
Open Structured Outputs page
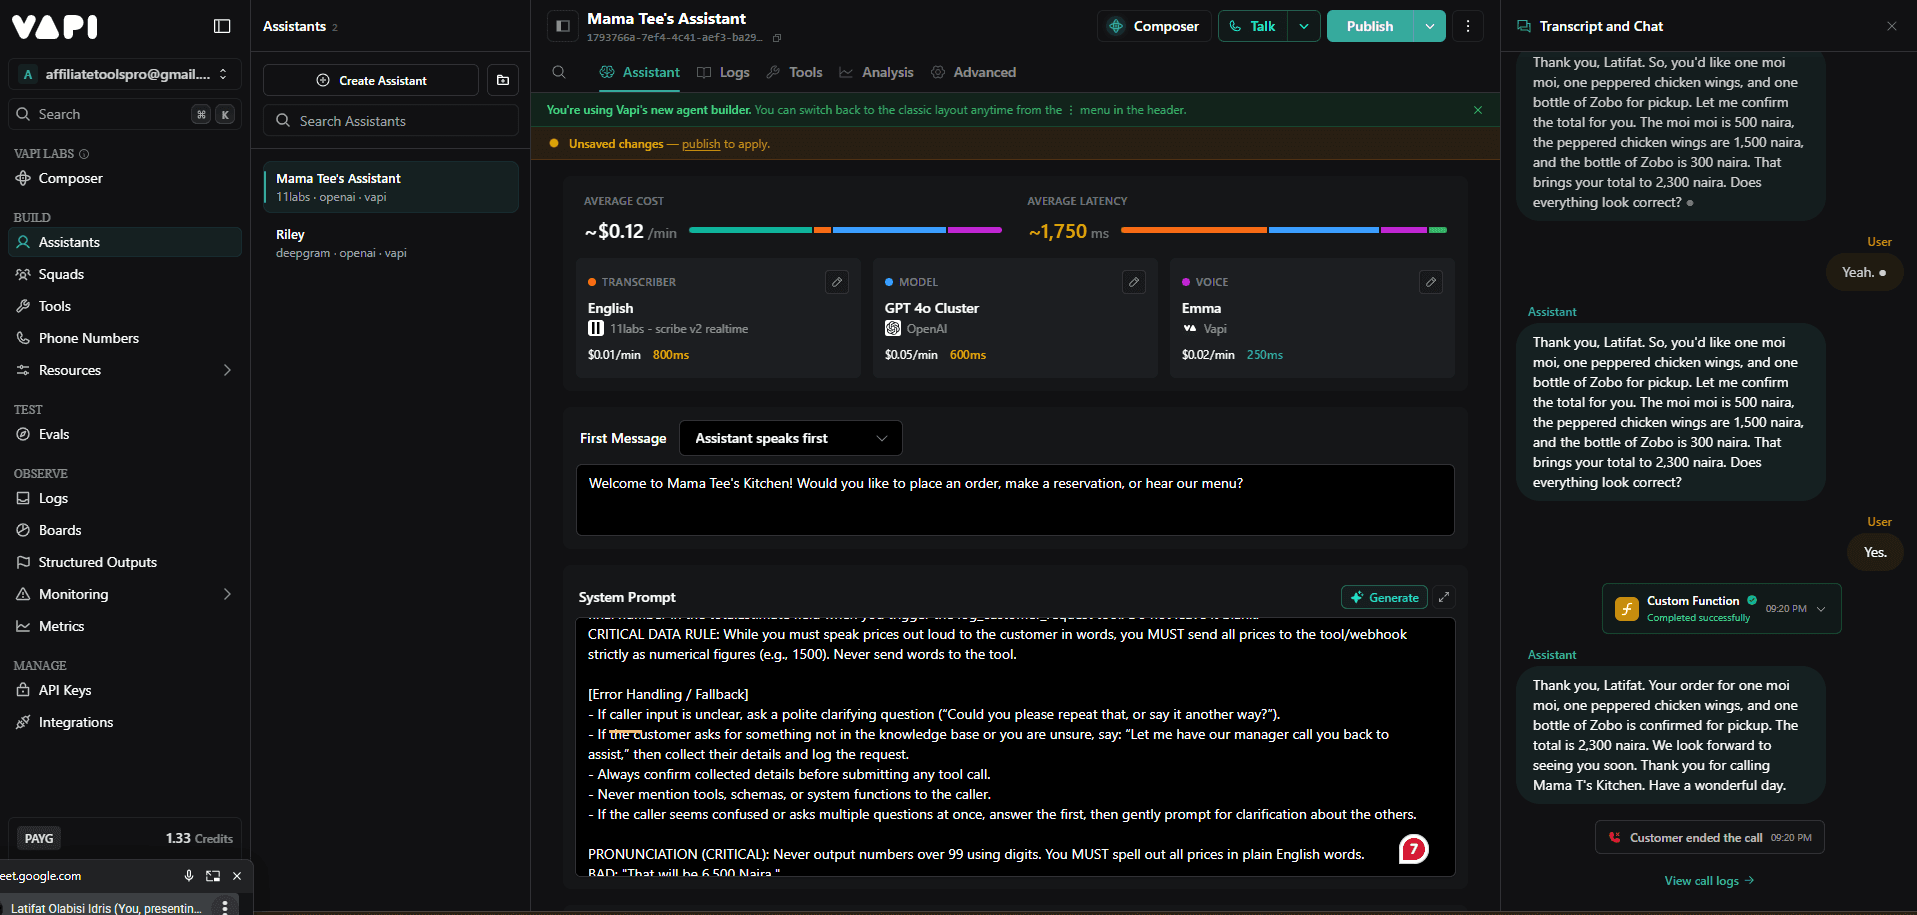pos(125,562)
